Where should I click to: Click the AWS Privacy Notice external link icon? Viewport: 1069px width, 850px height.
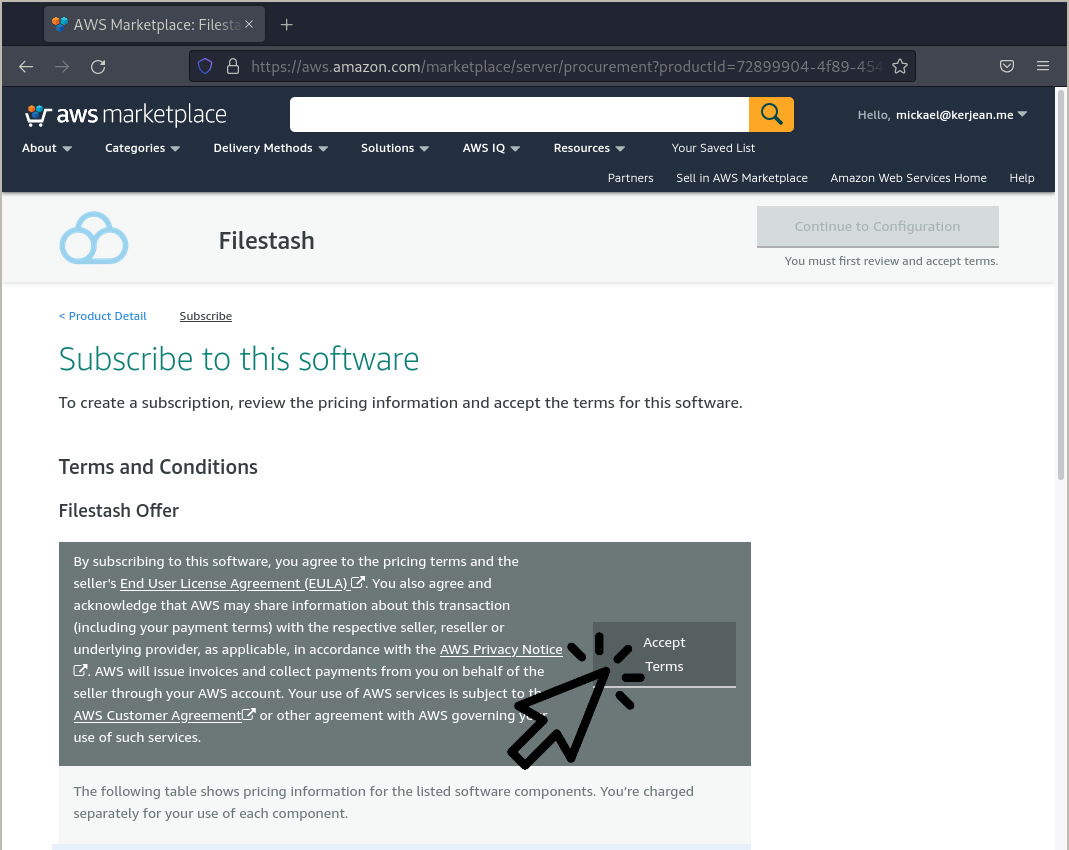point(80,671)
